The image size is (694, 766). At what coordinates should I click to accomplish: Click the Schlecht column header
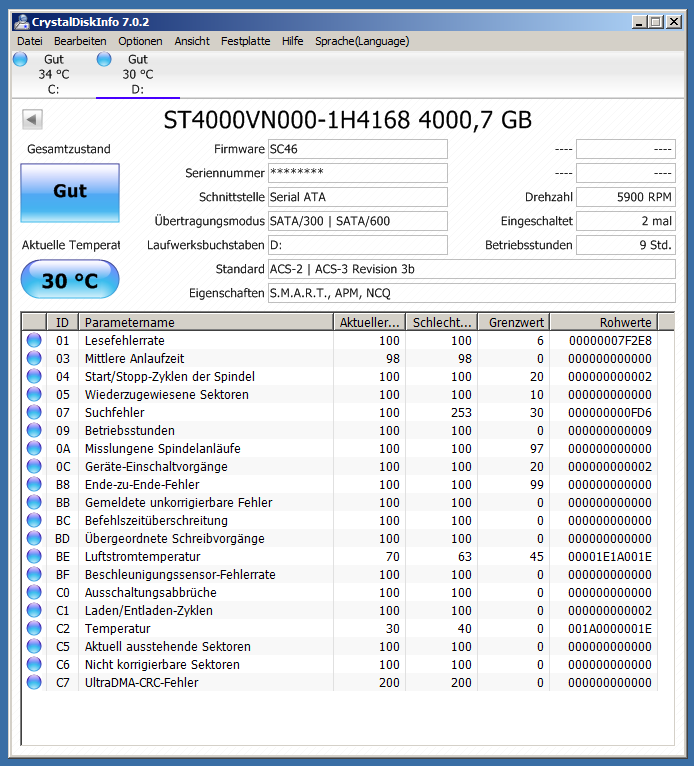(x=442, y=322)
